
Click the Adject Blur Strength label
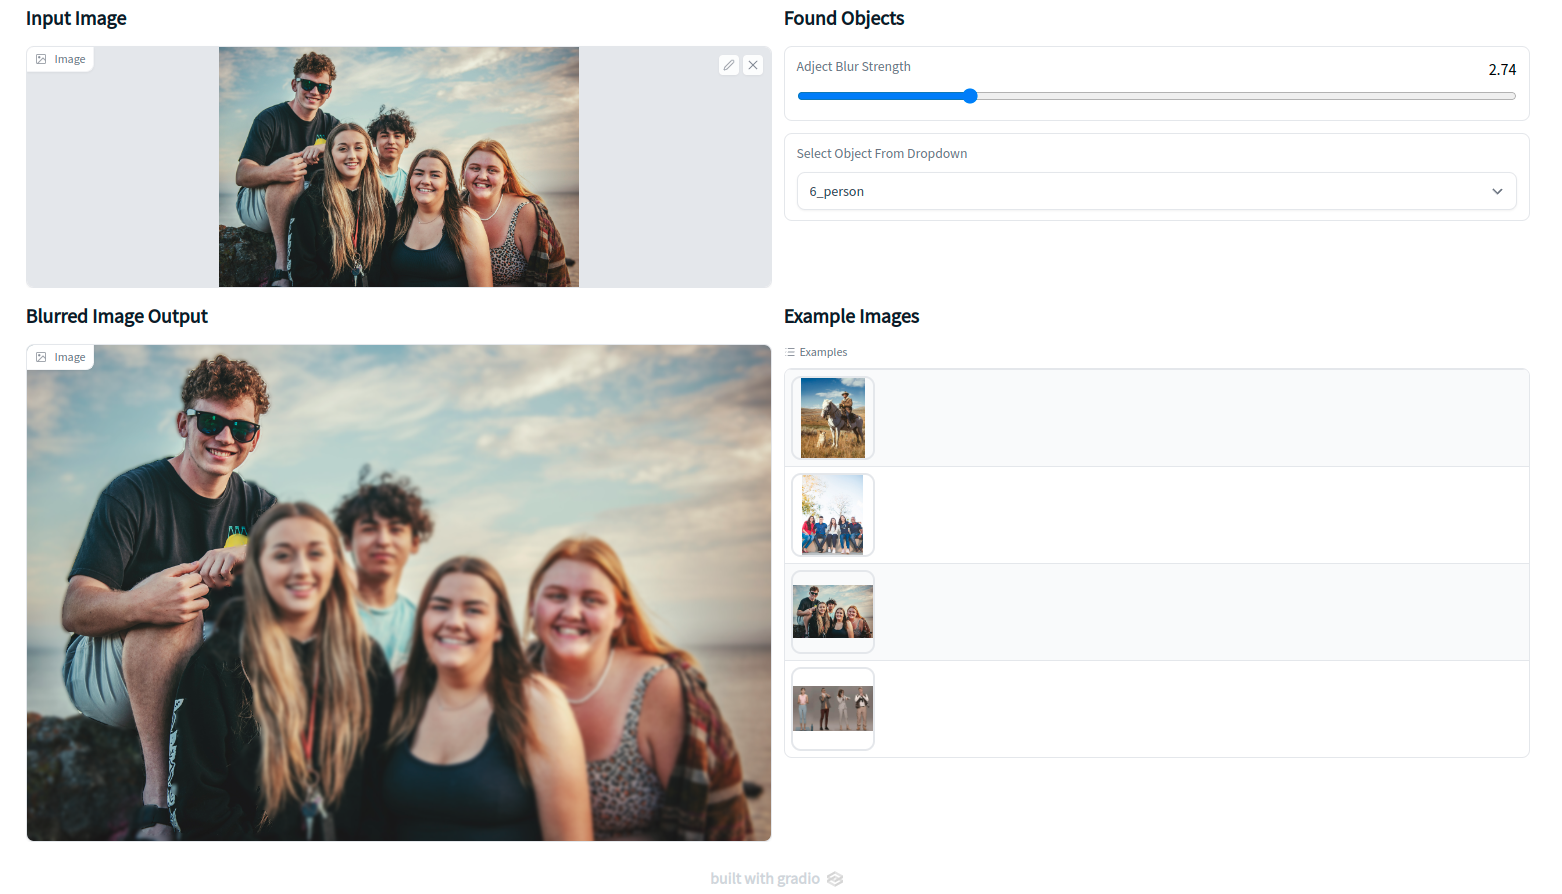coord(853,66)
